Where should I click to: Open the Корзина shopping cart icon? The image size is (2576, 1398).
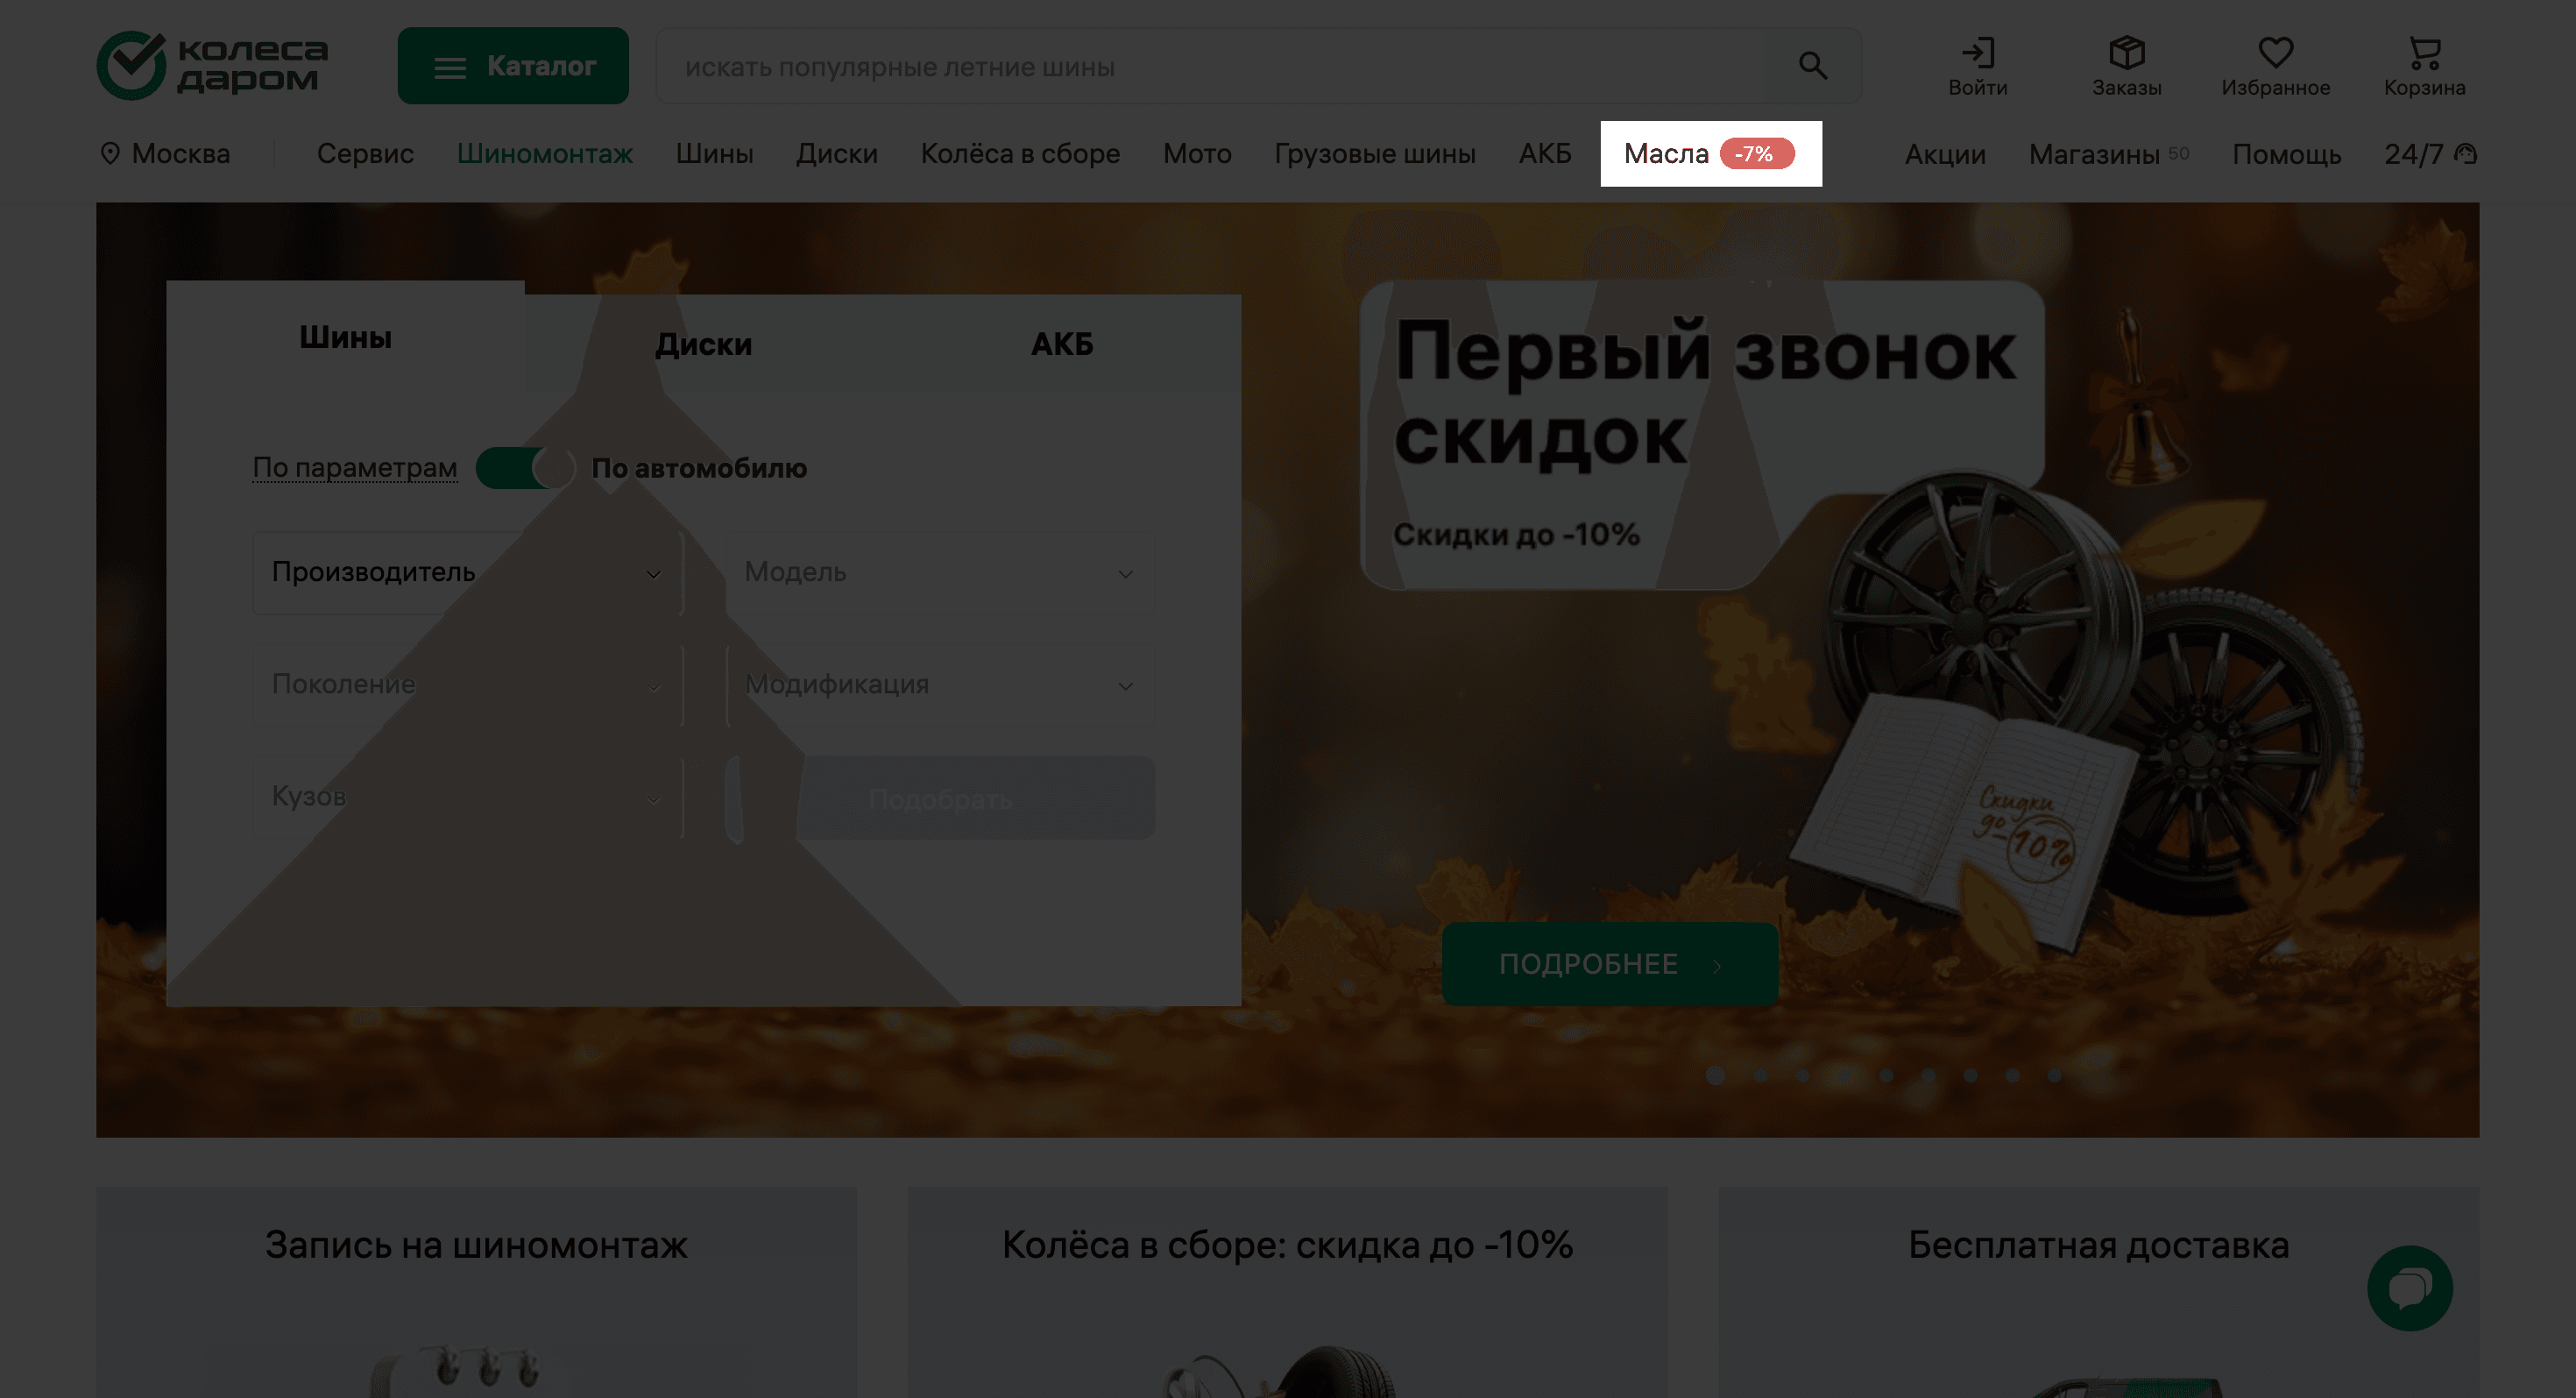(x=2424, y=53)
